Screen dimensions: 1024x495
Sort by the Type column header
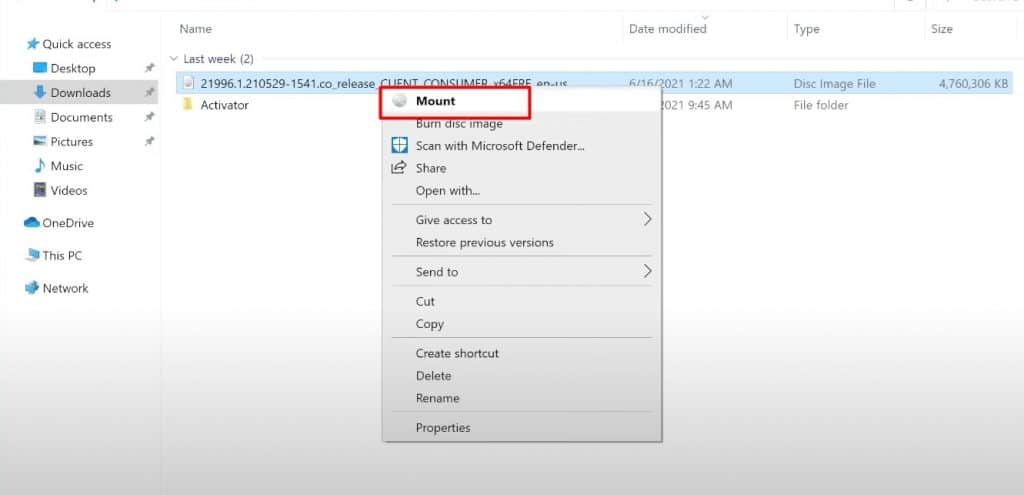807,29
